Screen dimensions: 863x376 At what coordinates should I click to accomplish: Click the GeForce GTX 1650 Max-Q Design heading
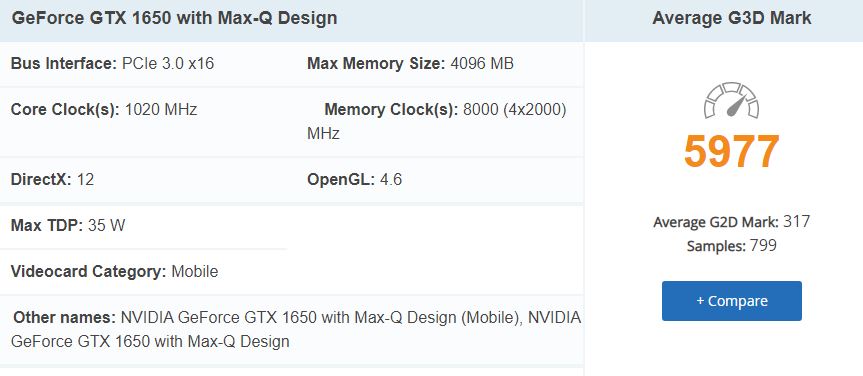pos(174,18)
